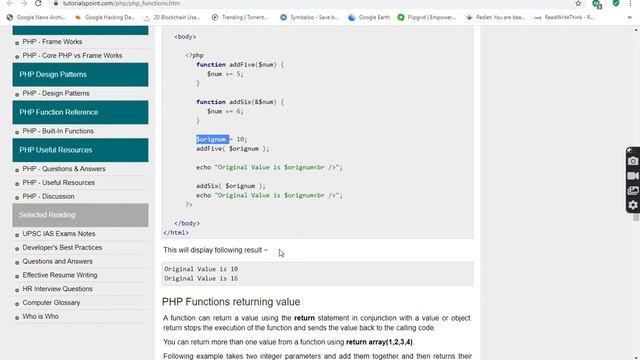
Task: Open PHP - Frame Works in the sidebar
Action: coord(52,42)
